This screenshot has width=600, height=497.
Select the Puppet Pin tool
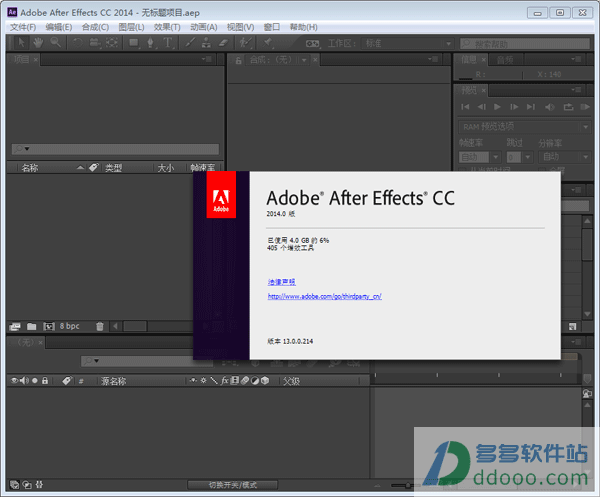267,42
